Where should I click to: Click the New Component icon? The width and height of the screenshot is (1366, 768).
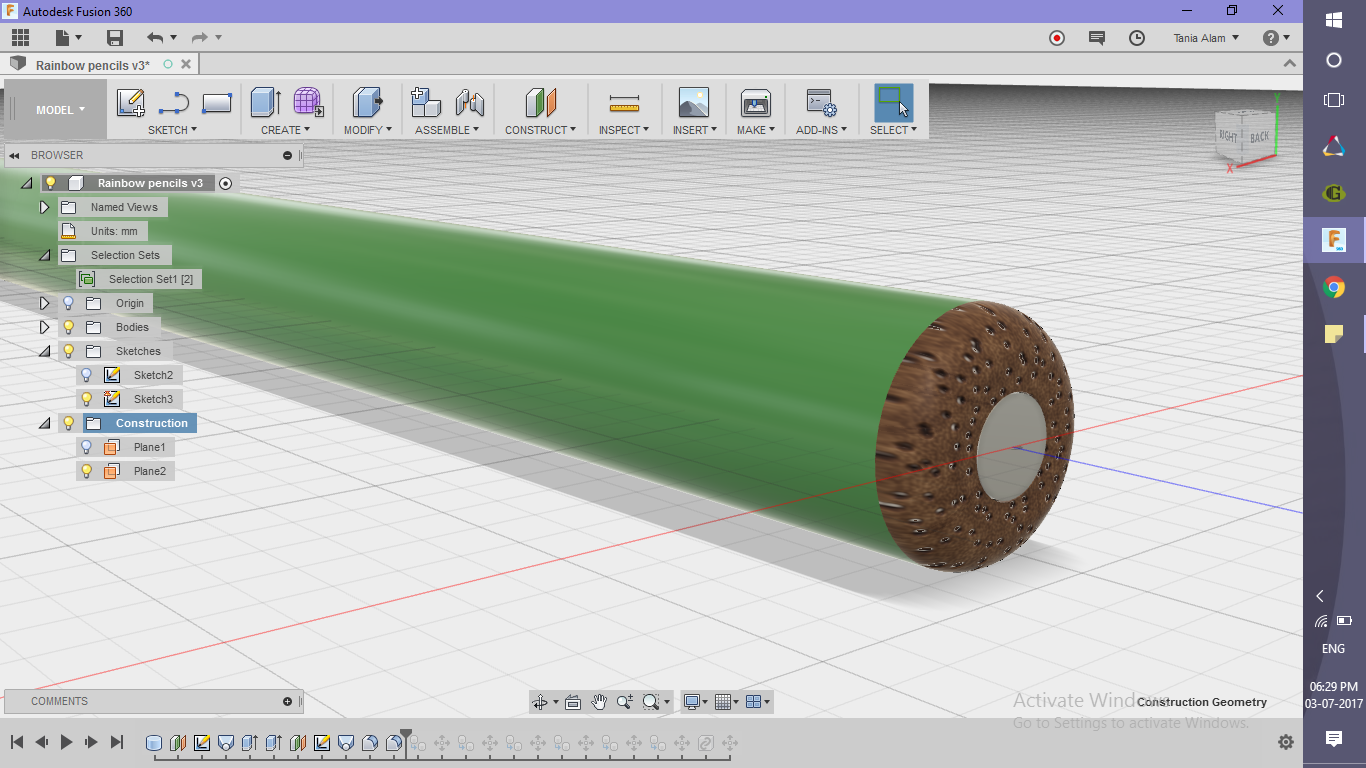tap(426, 102)
